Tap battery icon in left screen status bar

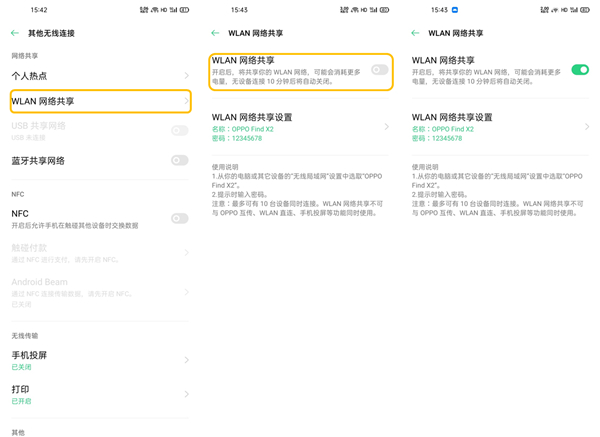185,9
